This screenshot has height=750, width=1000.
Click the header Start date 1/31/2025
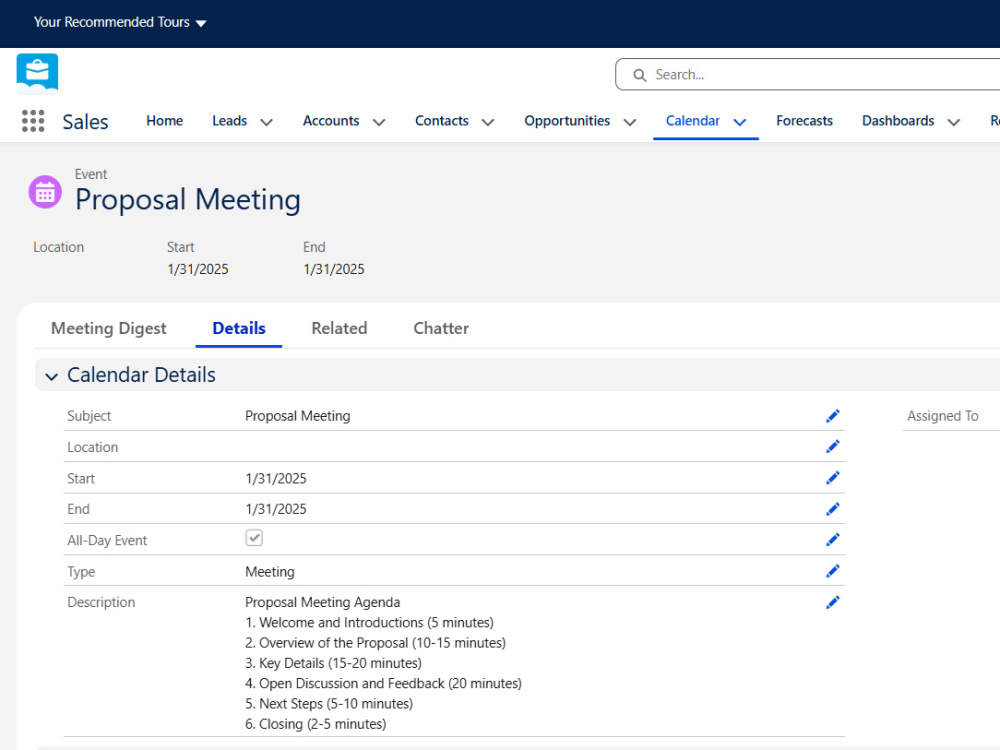pos(198,269)
